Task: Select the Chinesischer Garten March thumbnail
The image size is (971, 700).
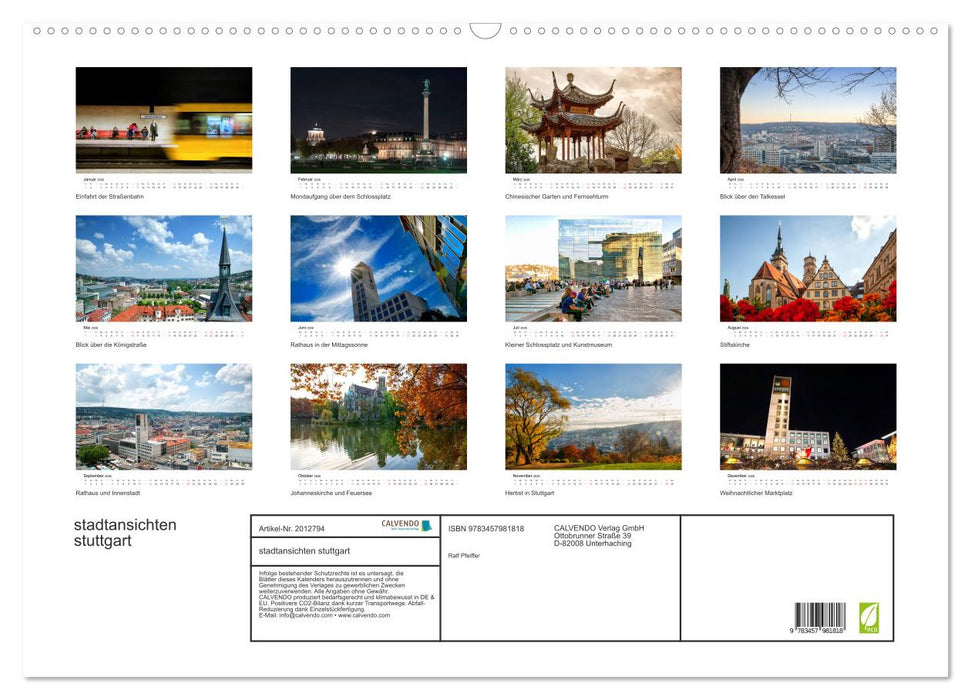Action: pyautogui.click(x=593, y=120)
